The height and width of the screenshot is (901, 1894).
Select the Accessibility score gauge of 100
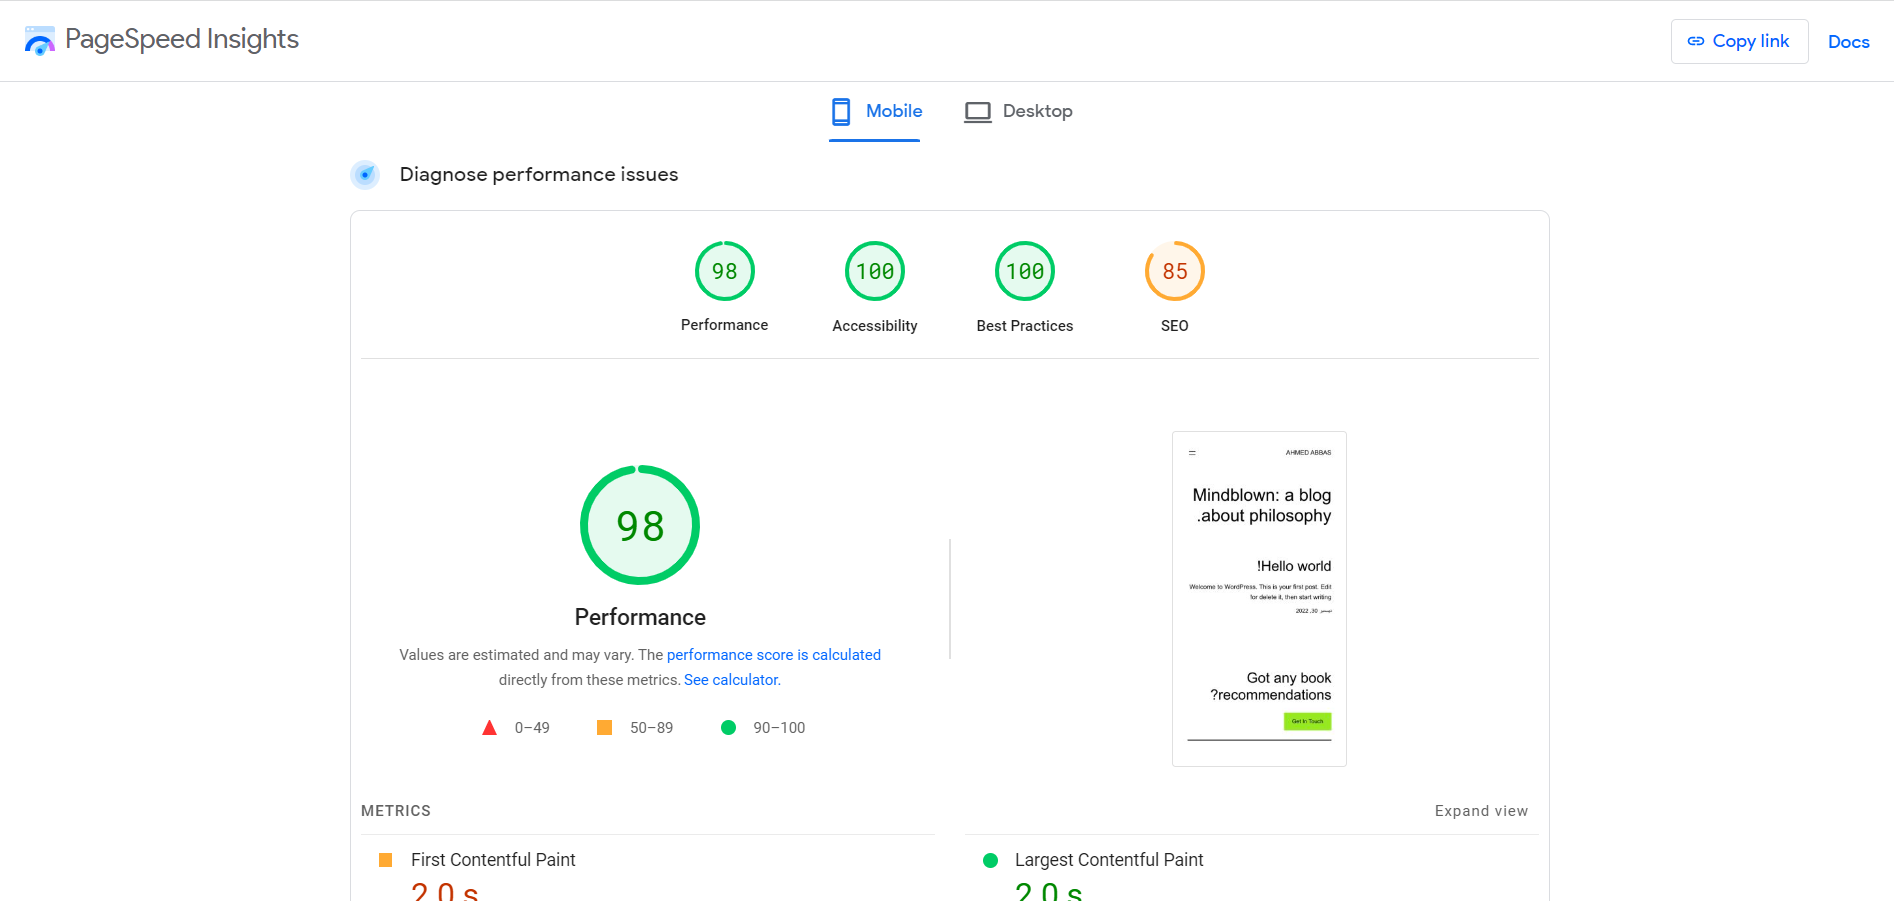click(x=874, y=271)
